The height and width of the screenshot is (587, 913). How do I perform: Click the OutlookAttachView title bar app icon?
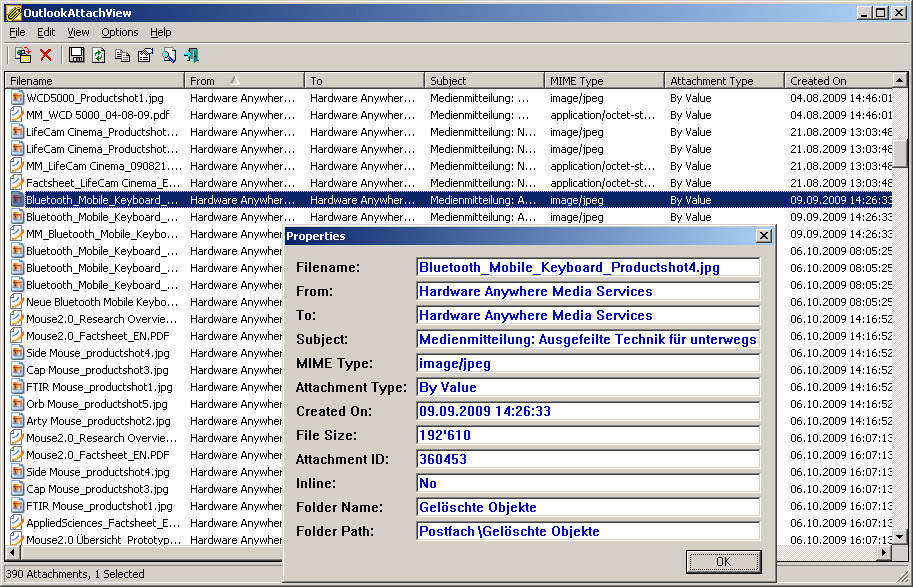pos(13,12)
